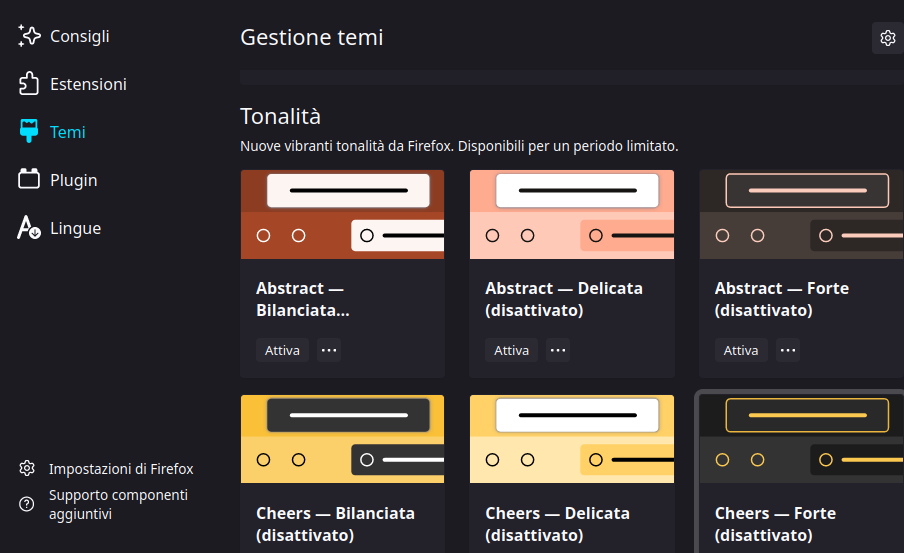The width and height of the screenshot is (904, 553).
Task: Click the Estensioni puzzle piece icon
Action: [29, 84]
